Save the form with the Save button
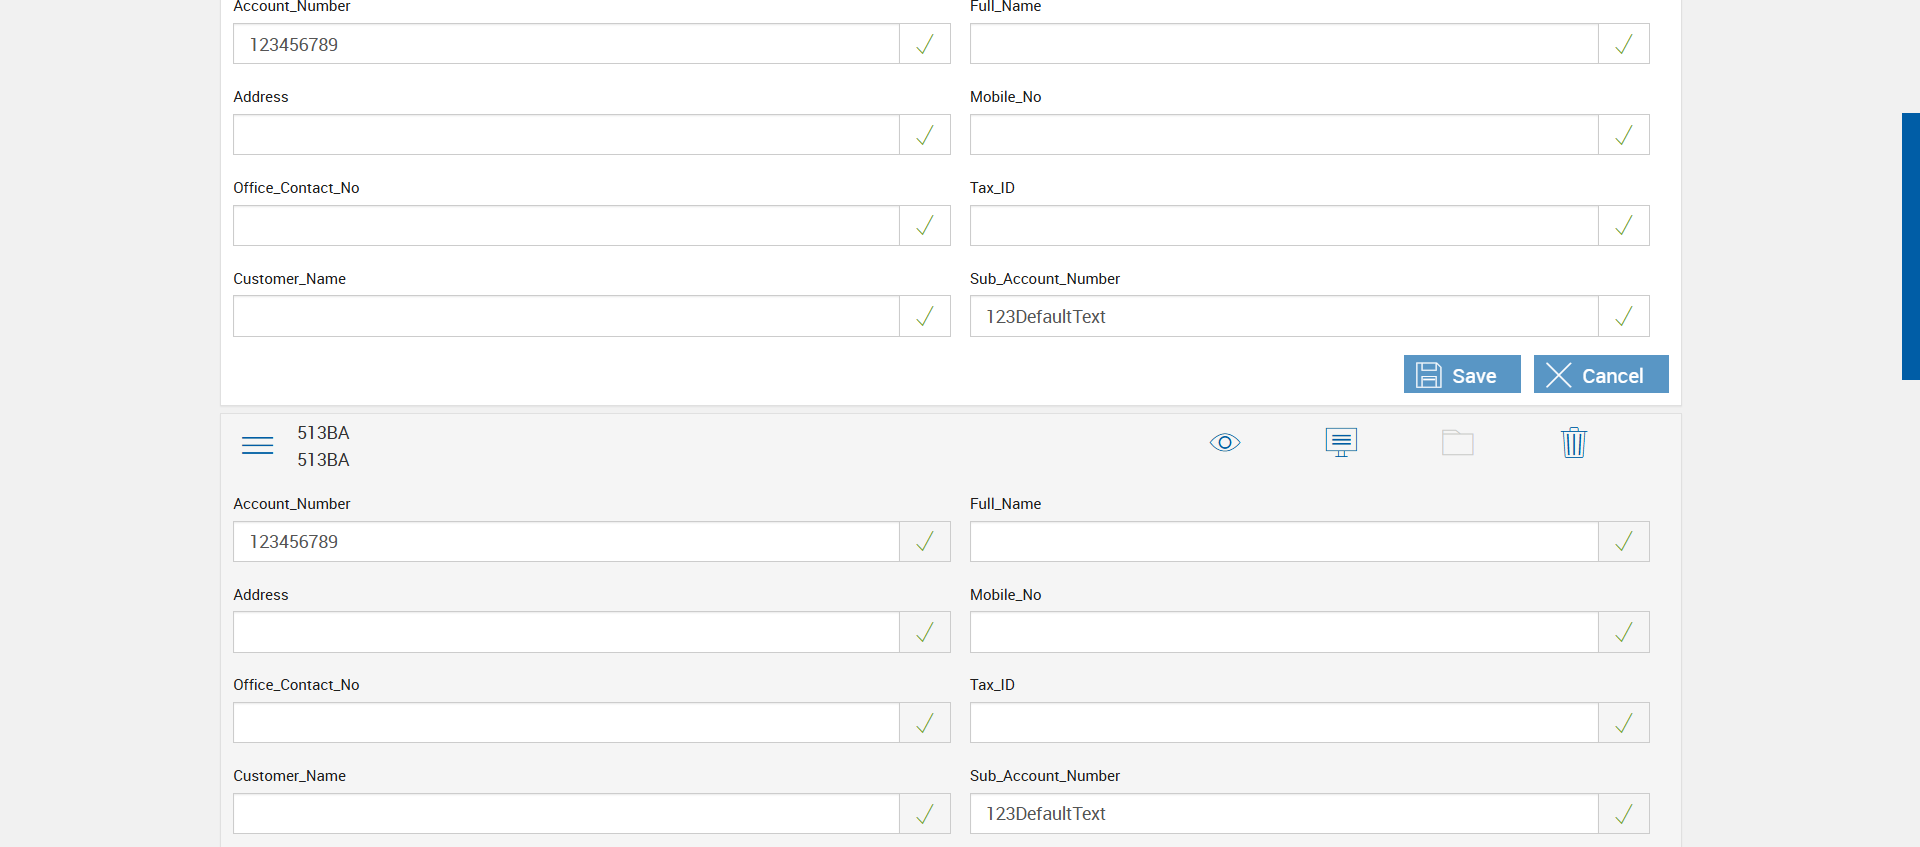Image resolution: width=1920 pixels, height=847 pixels. coord(1461,375)
